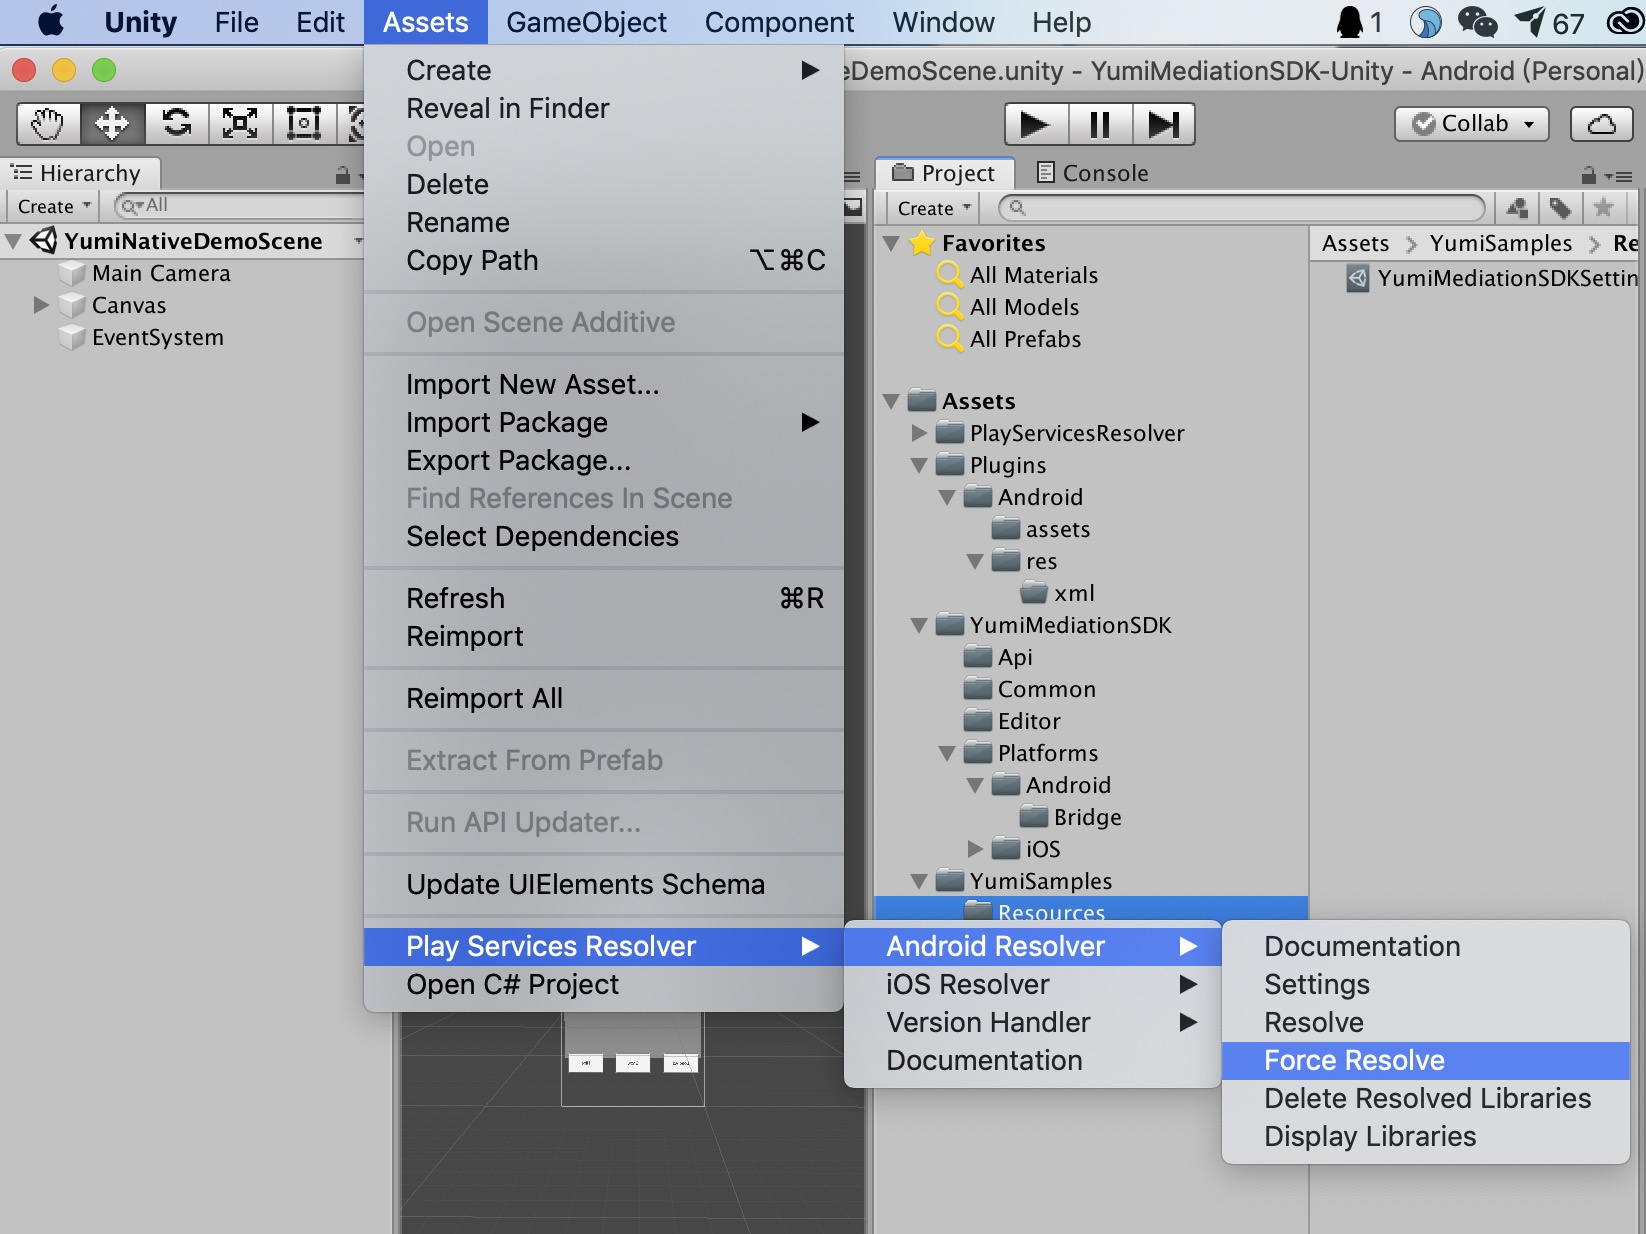Open Version Handler submenu

[x=1033, y=1022]
